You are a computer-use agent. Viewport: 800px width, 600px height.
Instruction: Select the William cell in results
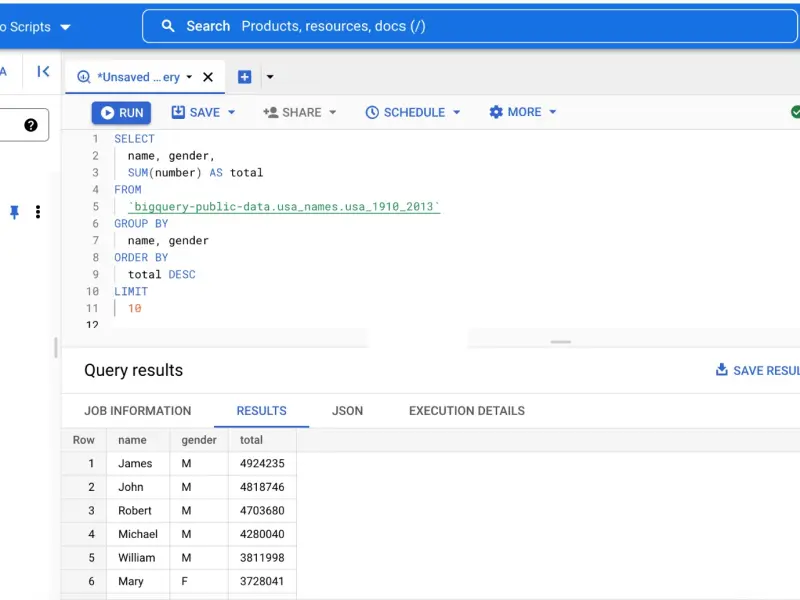(x=137, y=558)
